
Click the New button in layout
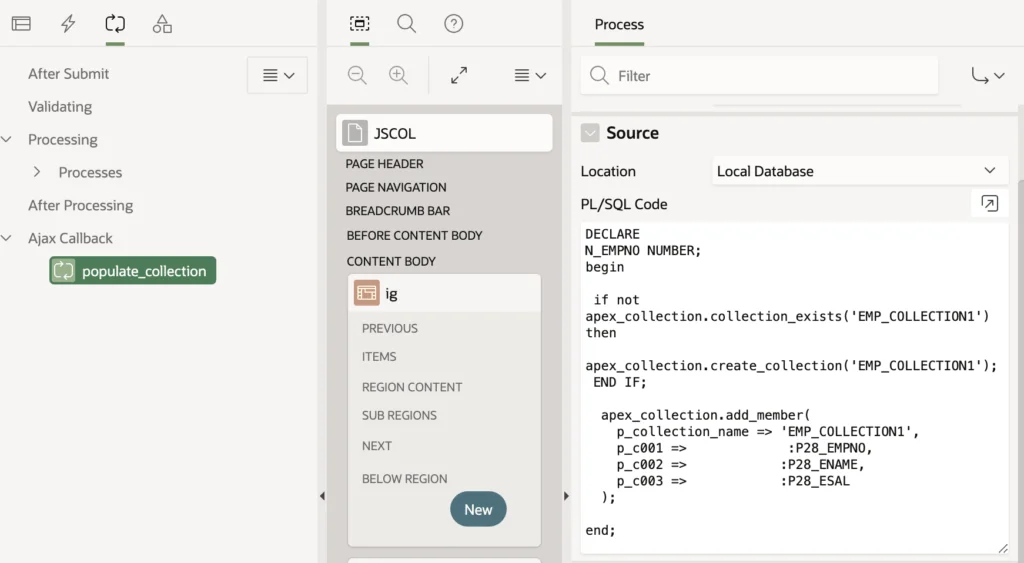[478, 509]
